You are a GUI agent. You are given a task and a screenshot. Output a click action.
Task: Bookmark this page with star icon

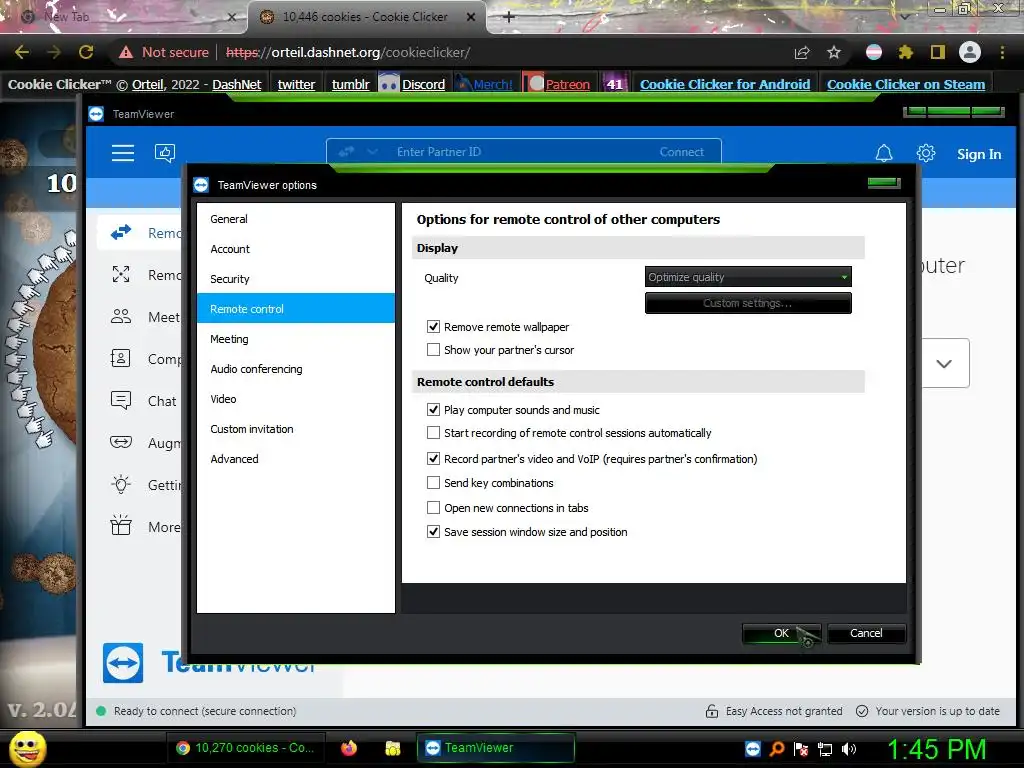click(834, 52)
